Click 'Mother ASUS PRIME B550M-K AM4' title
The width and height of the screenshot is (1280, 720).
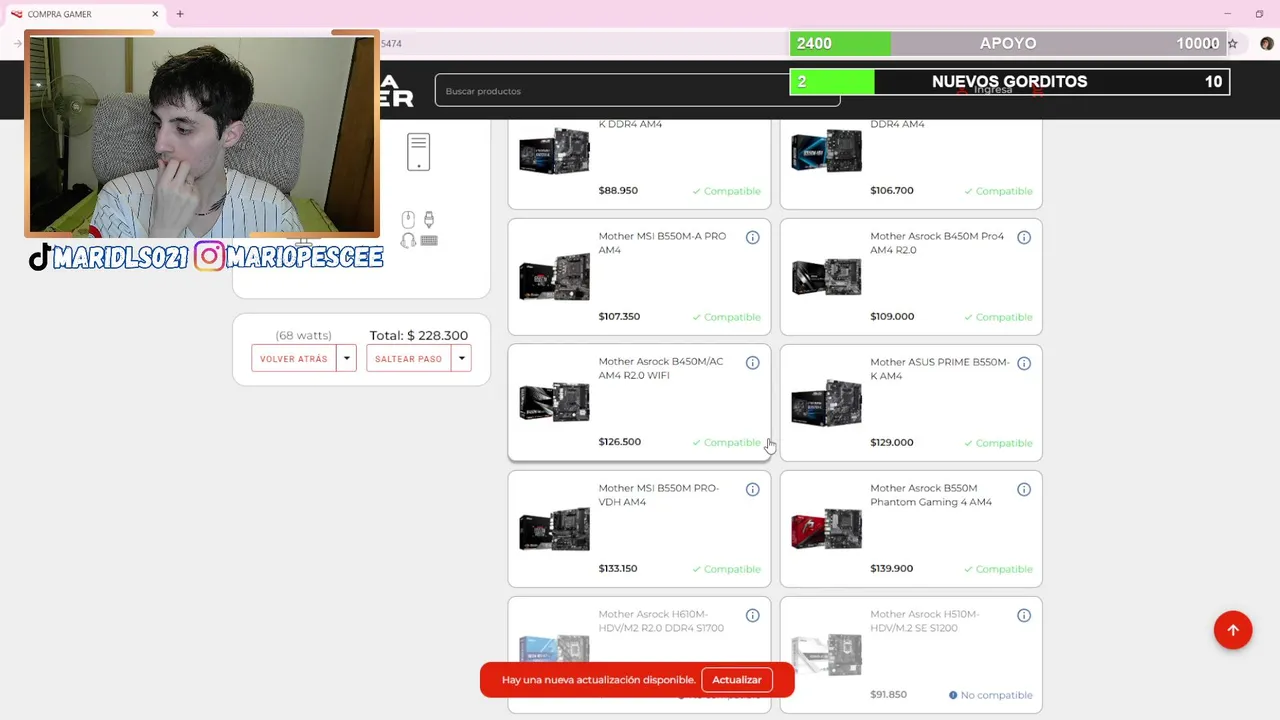point(940,369)
